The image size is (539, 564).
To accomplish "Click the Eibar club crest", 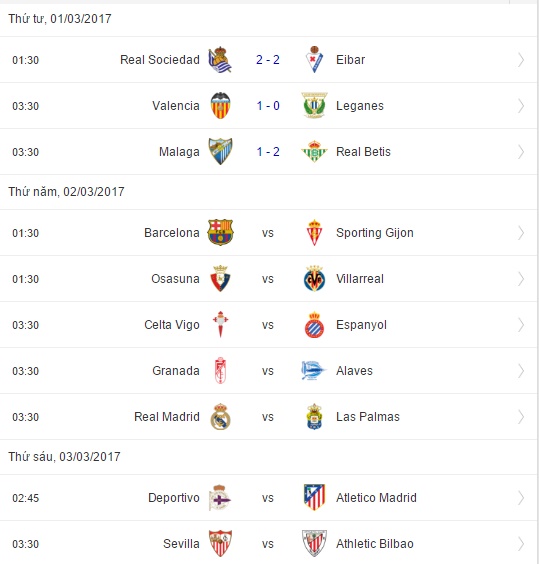I will (x=314, y=60).
